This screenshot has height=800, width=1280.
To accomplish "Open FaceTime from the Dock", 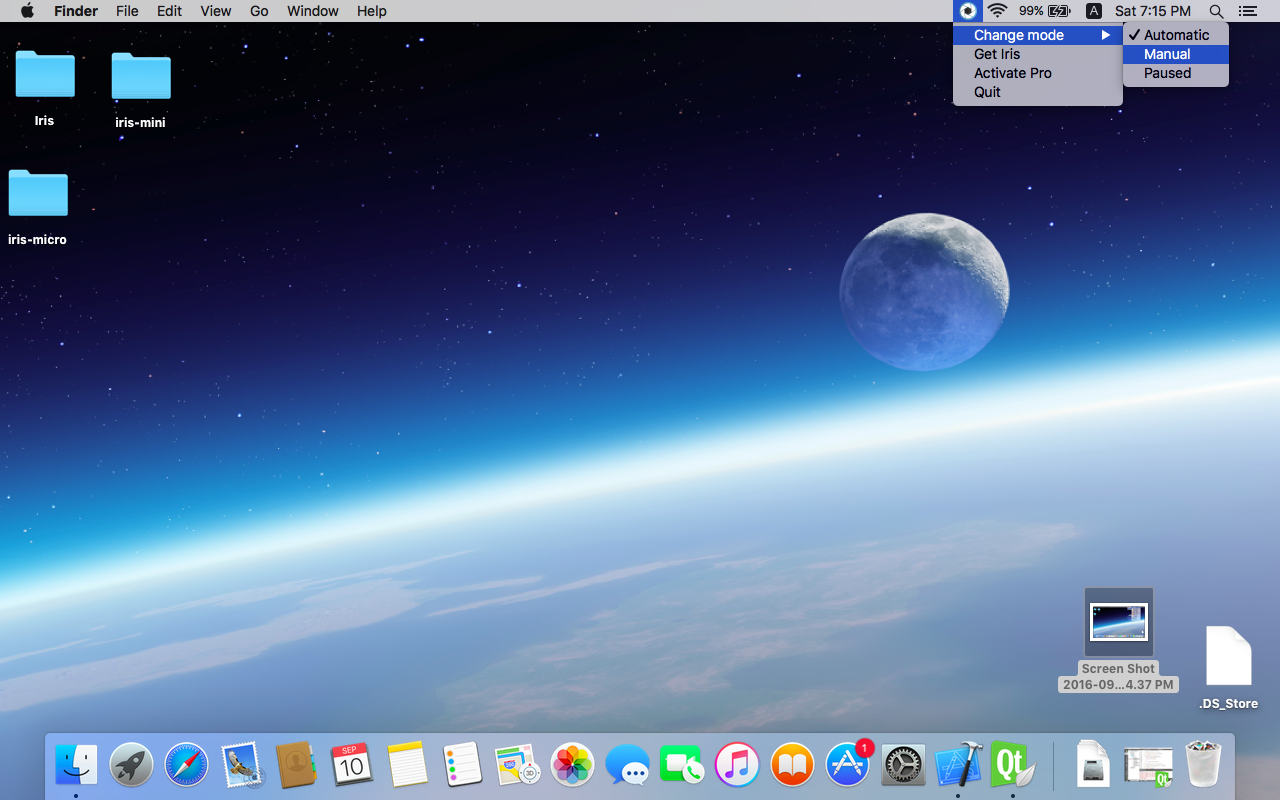I will pyautogui.click(x=682, y=766).
